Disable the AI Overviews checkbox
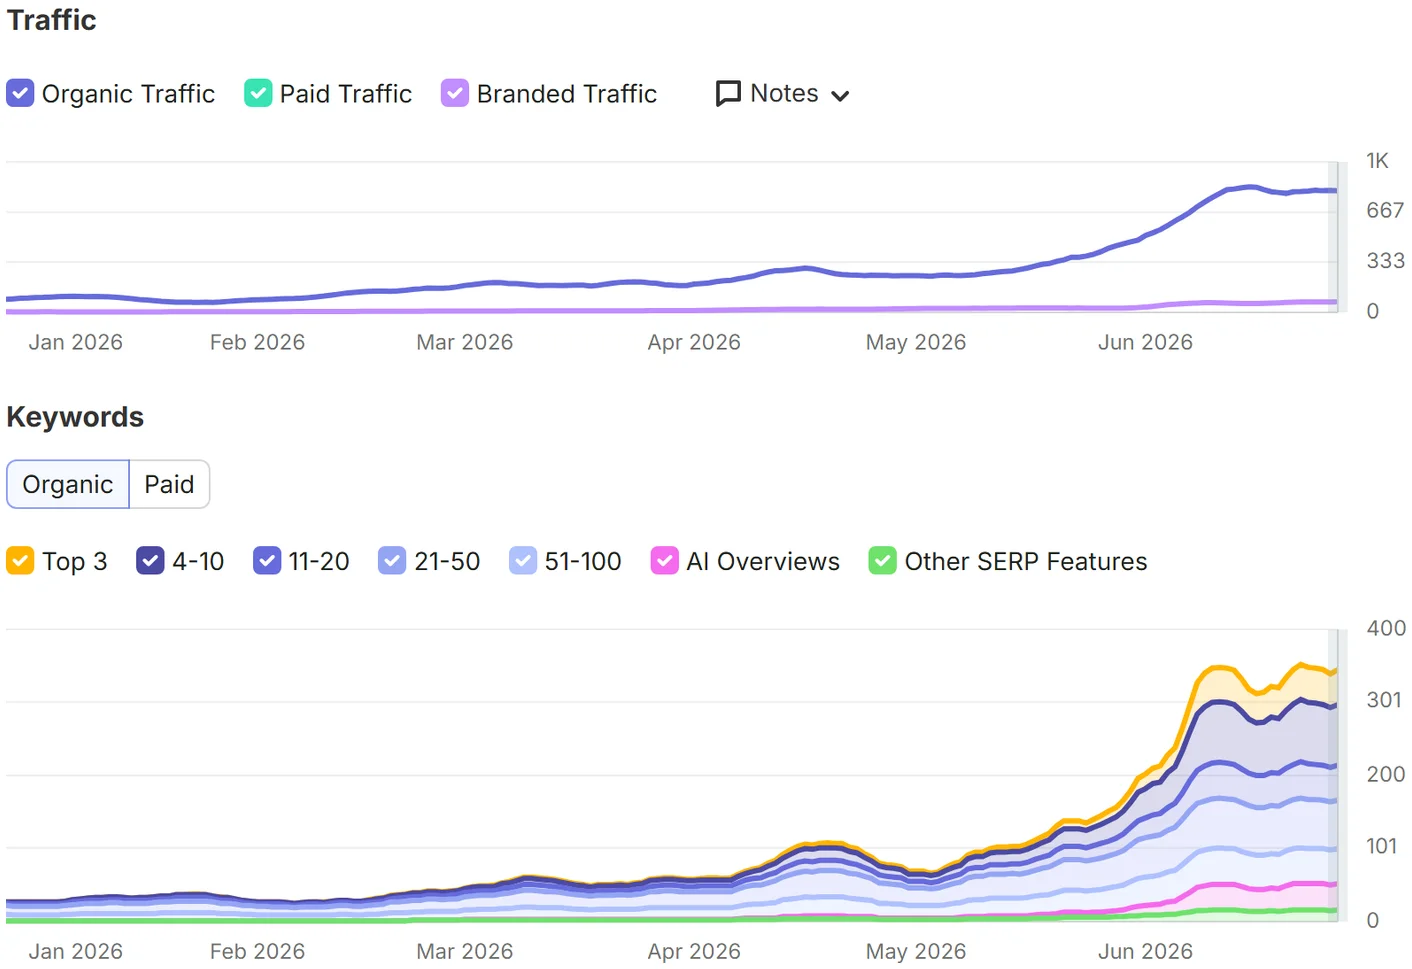The width and height of the screenshot is (1412, 969). [x=665, y=561]
